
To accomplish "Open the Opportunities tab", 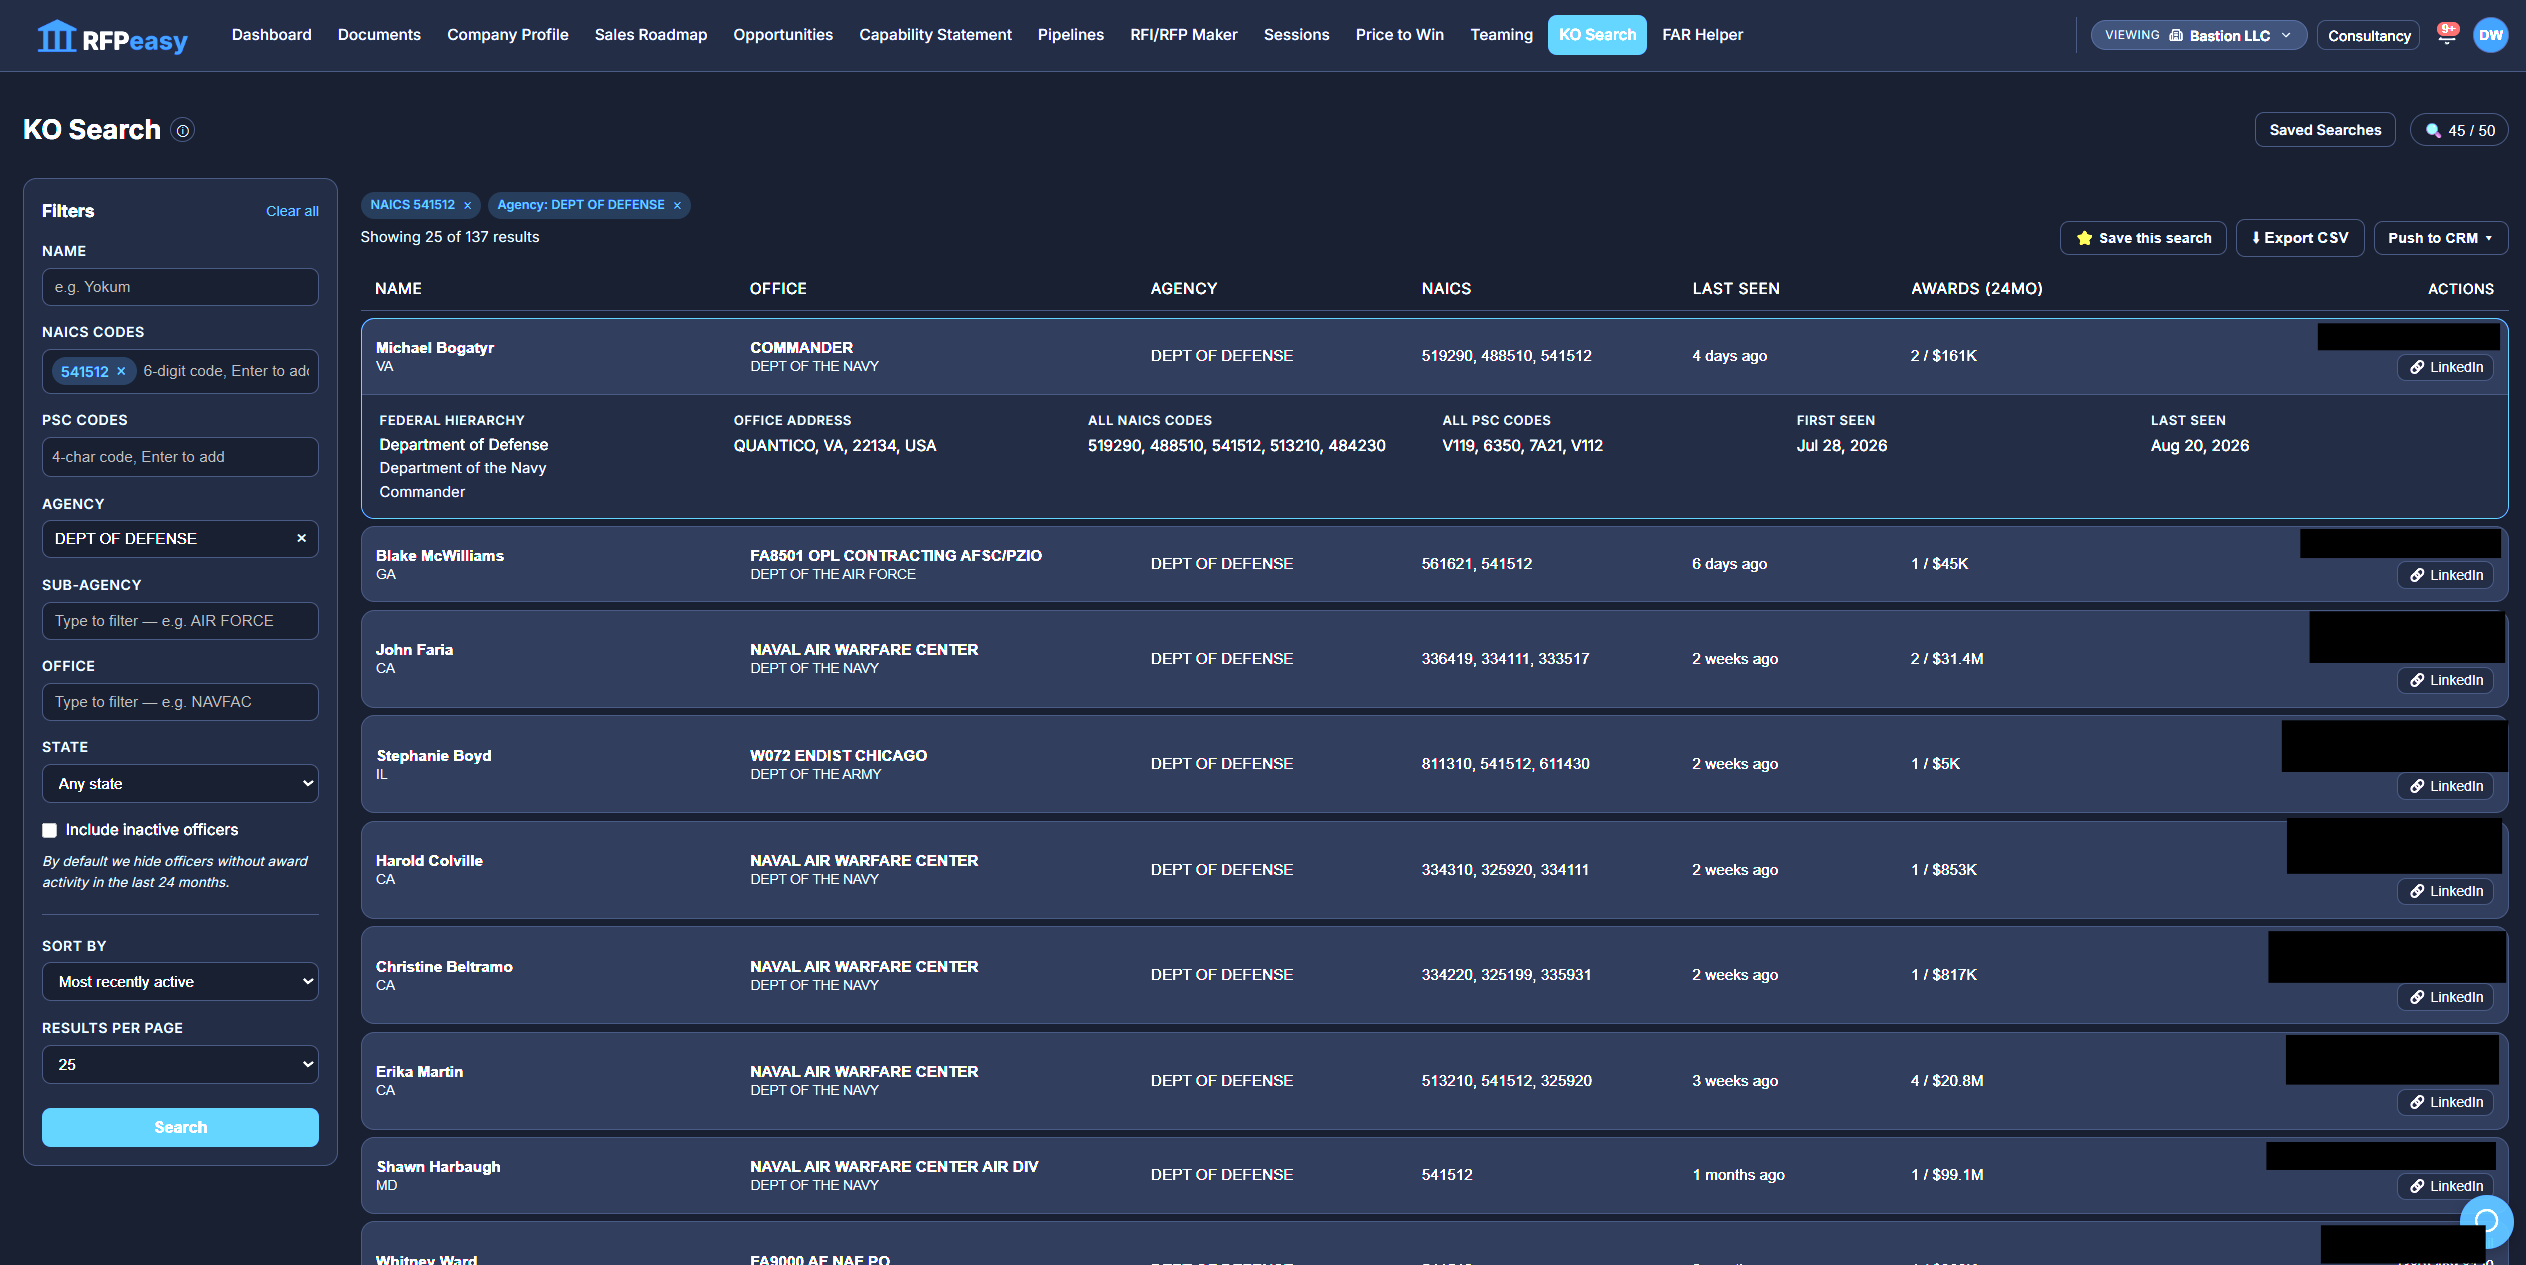I will [x=783, y=35].
